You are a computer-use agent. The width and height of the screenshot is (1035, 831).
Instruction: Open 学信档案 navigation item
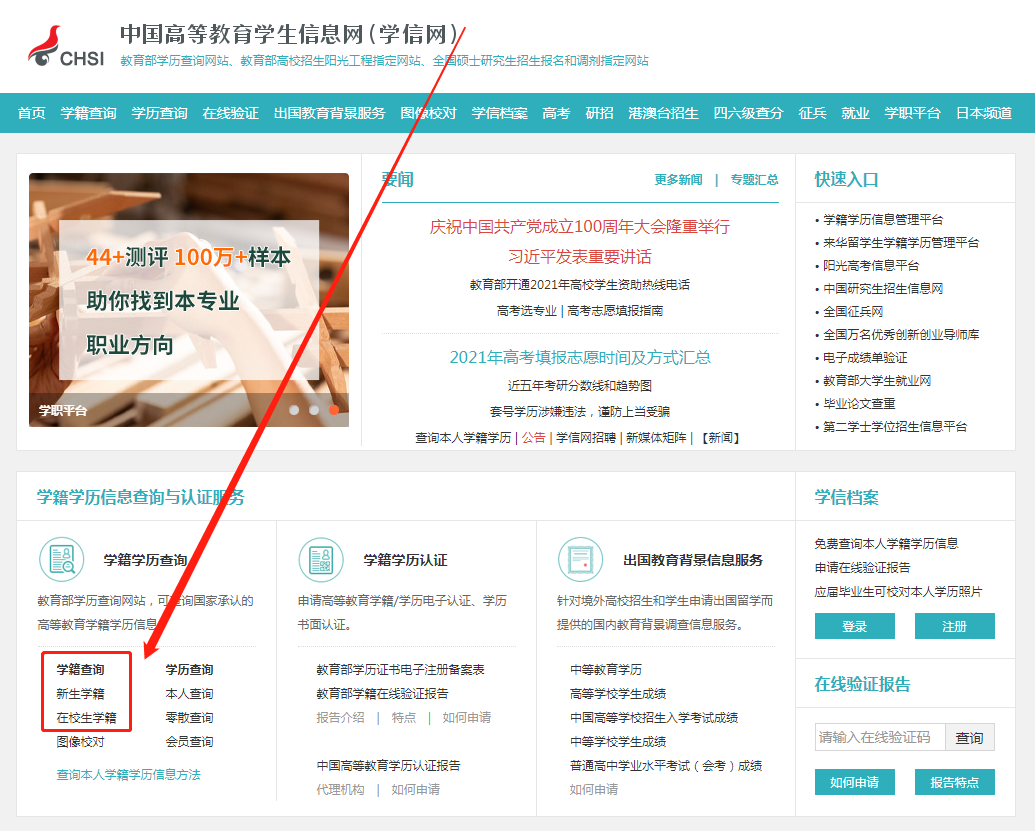[x=500, y=113]
